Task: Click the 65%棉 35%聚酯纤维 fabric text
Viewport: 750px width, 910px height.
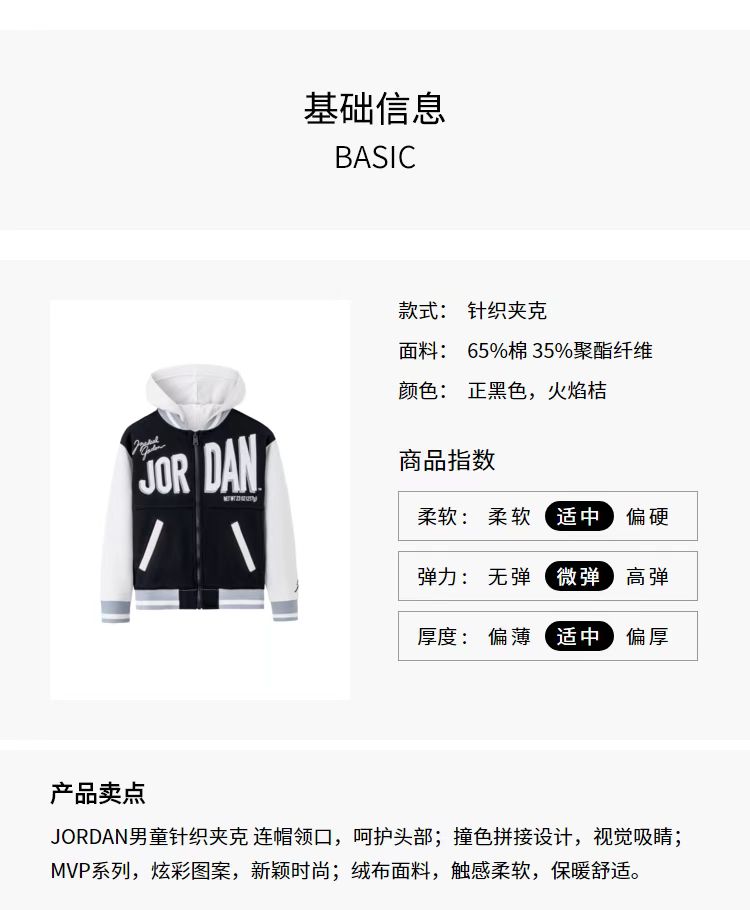Action: tap(560, 351)
